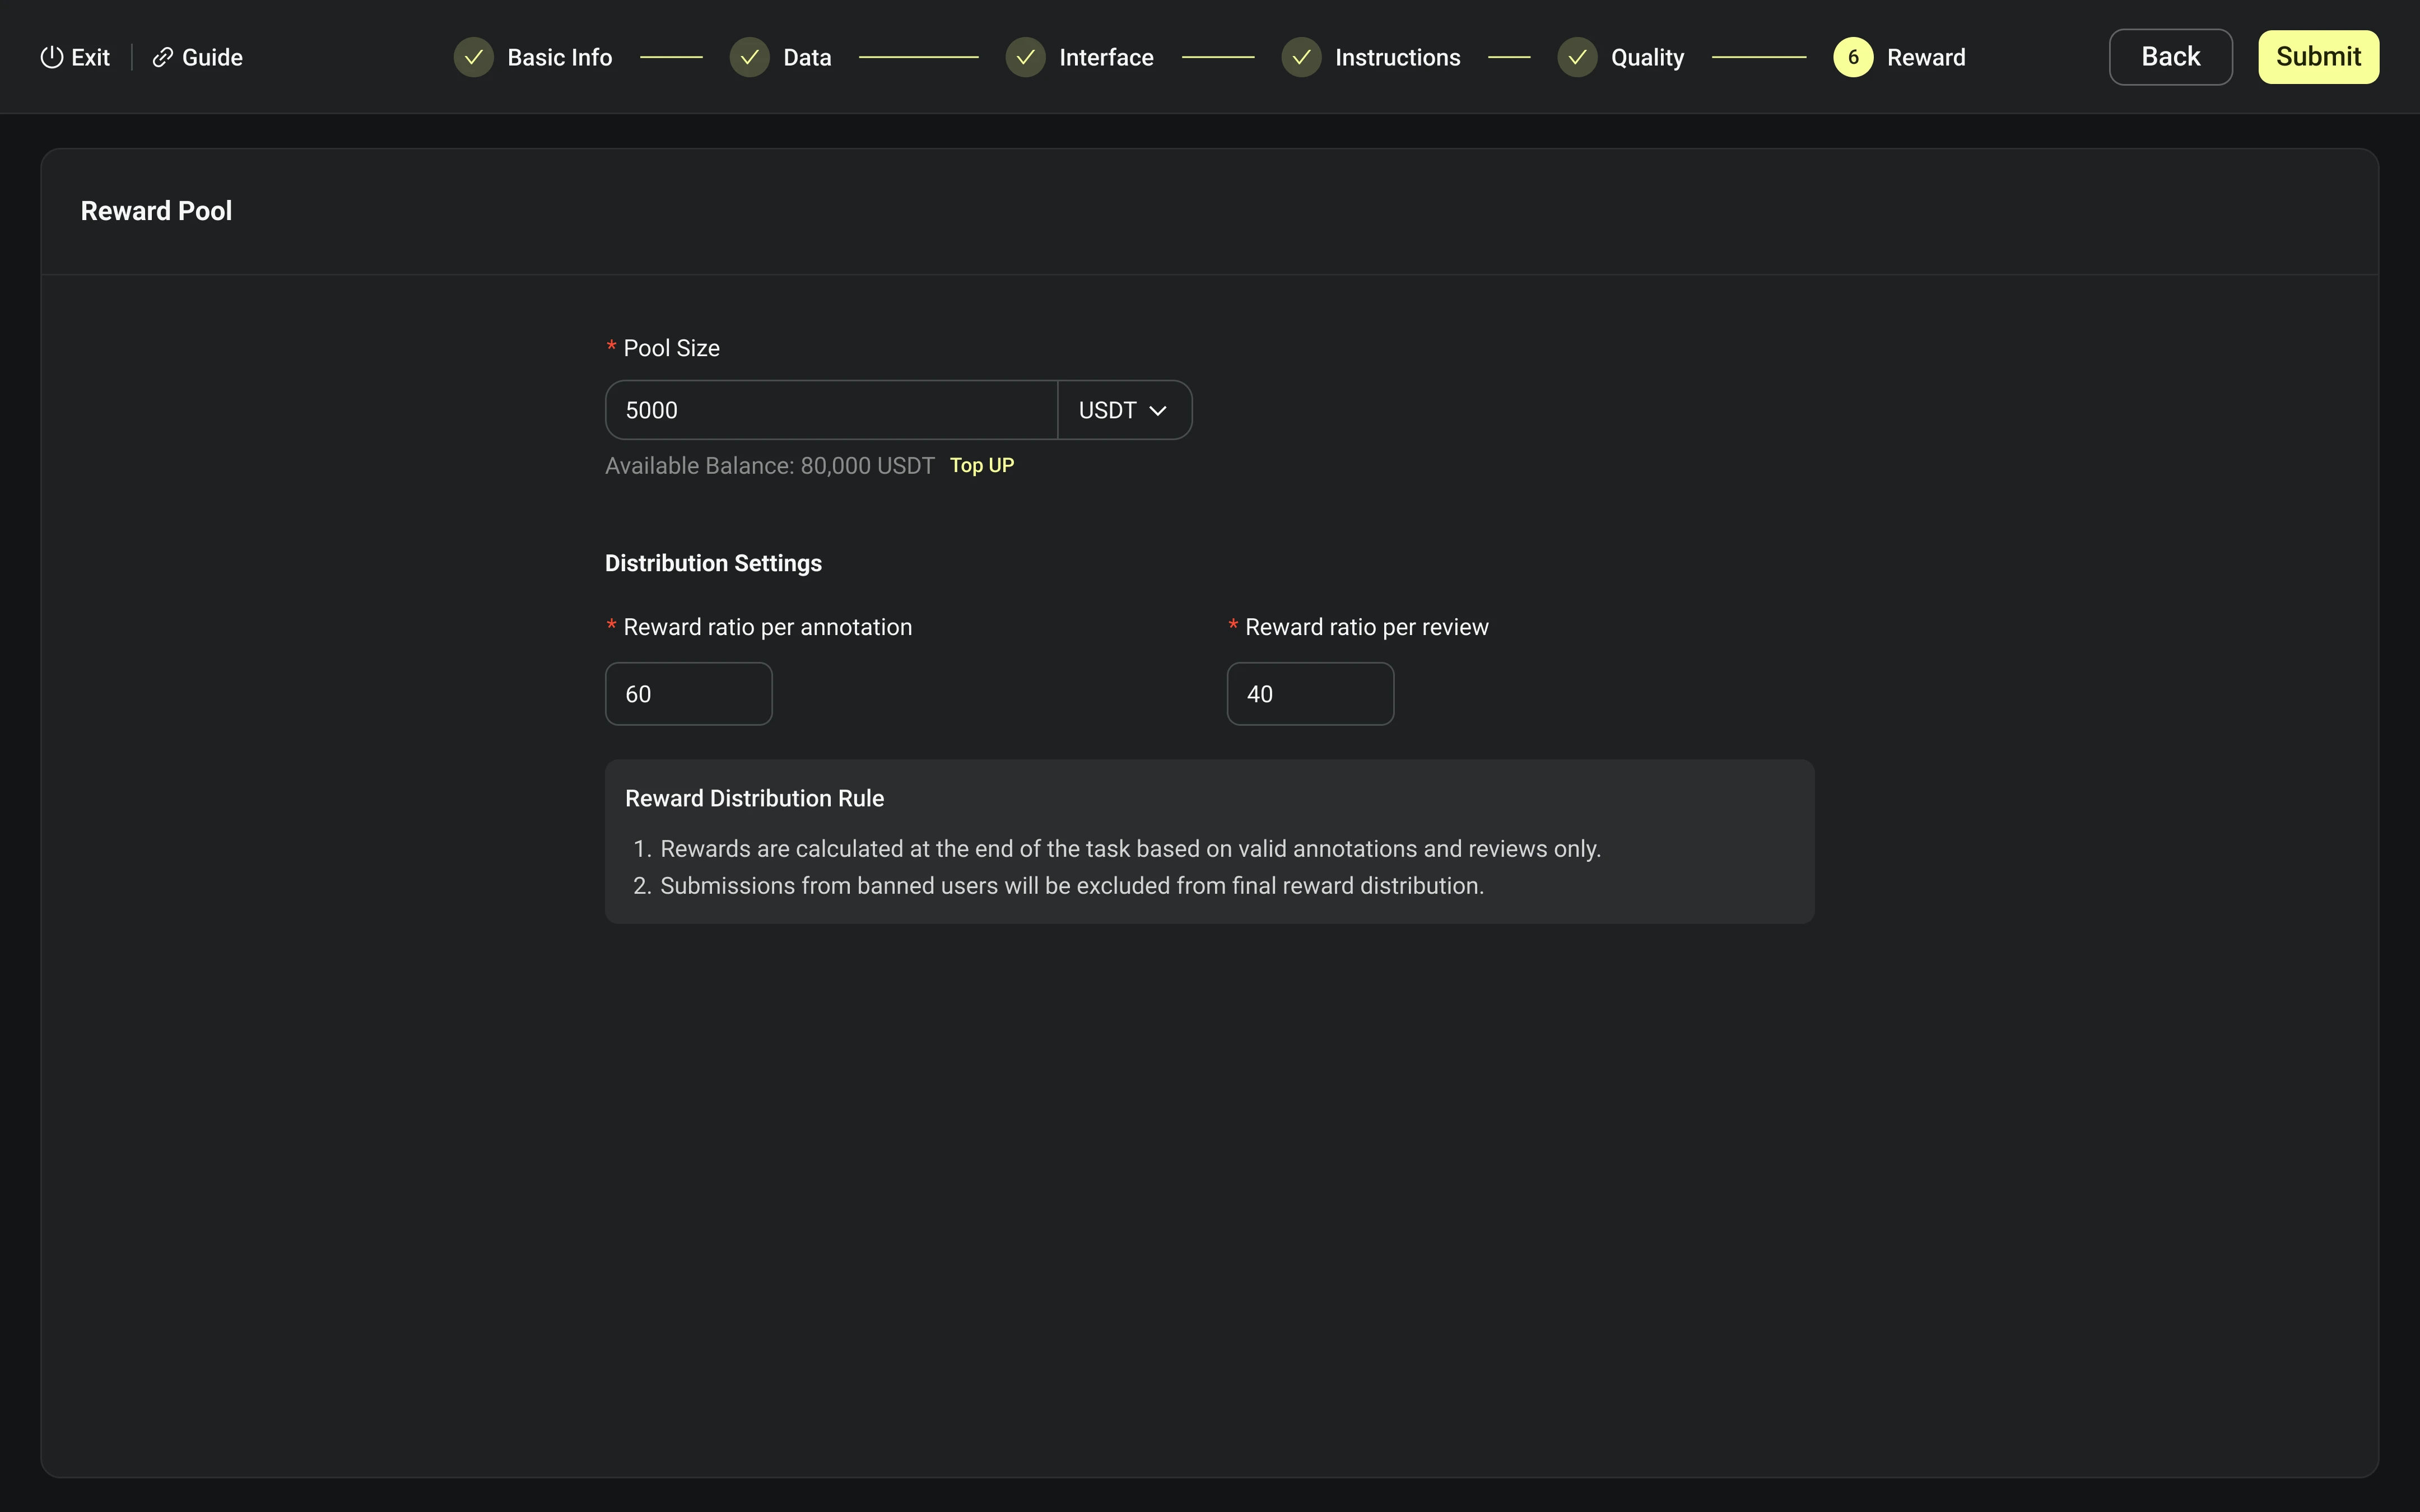Click the reward ratio per review field
Viewport: 2420px width, 1512px height.
(x=1310, y=694)
